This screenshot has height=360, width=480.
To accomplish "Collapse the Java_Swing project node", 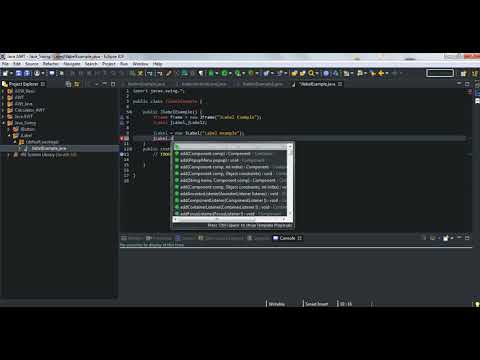I will coord(4,123).
